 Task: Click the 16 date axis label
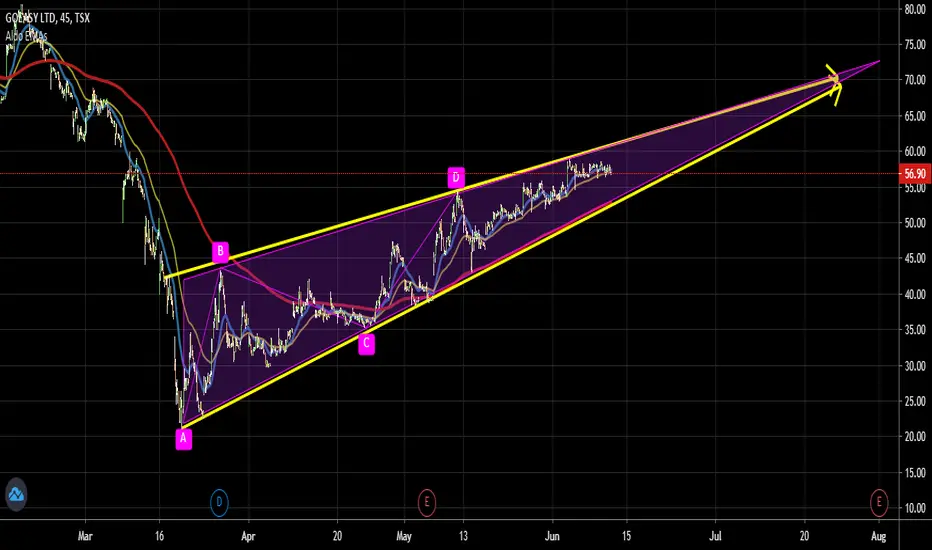tap(159, 536)
